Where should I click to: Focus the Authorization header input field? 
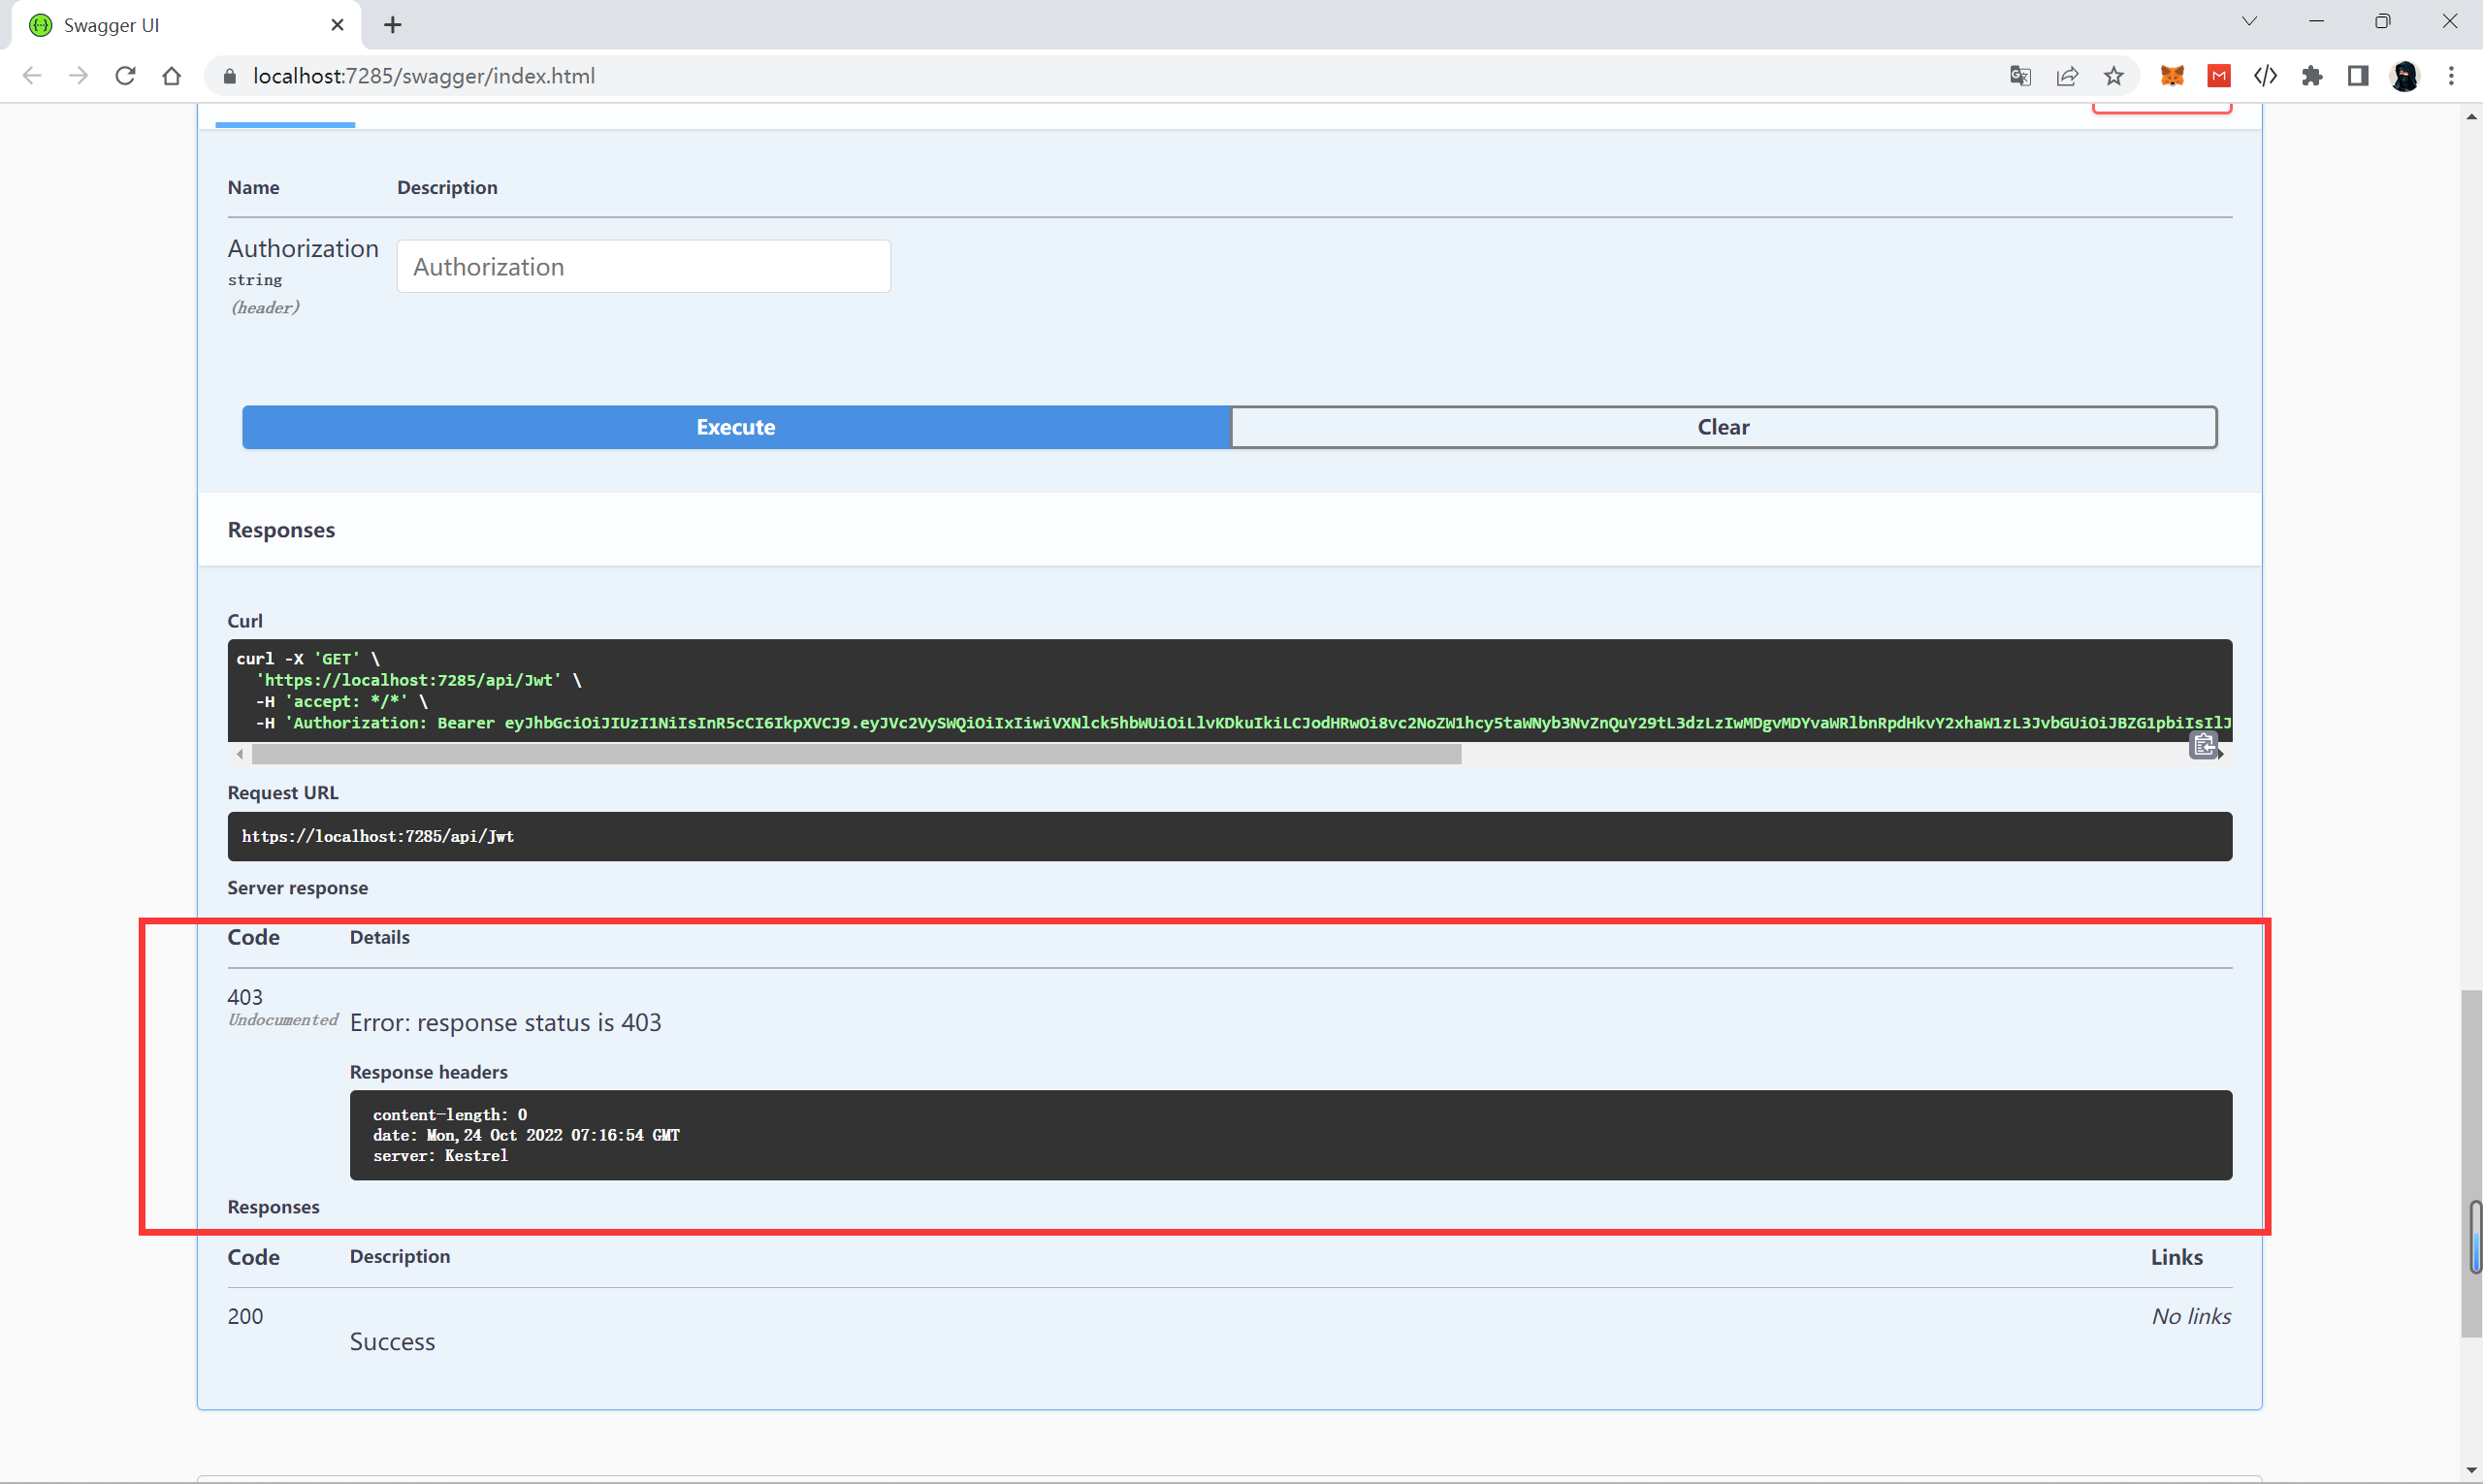coord(643,267)
